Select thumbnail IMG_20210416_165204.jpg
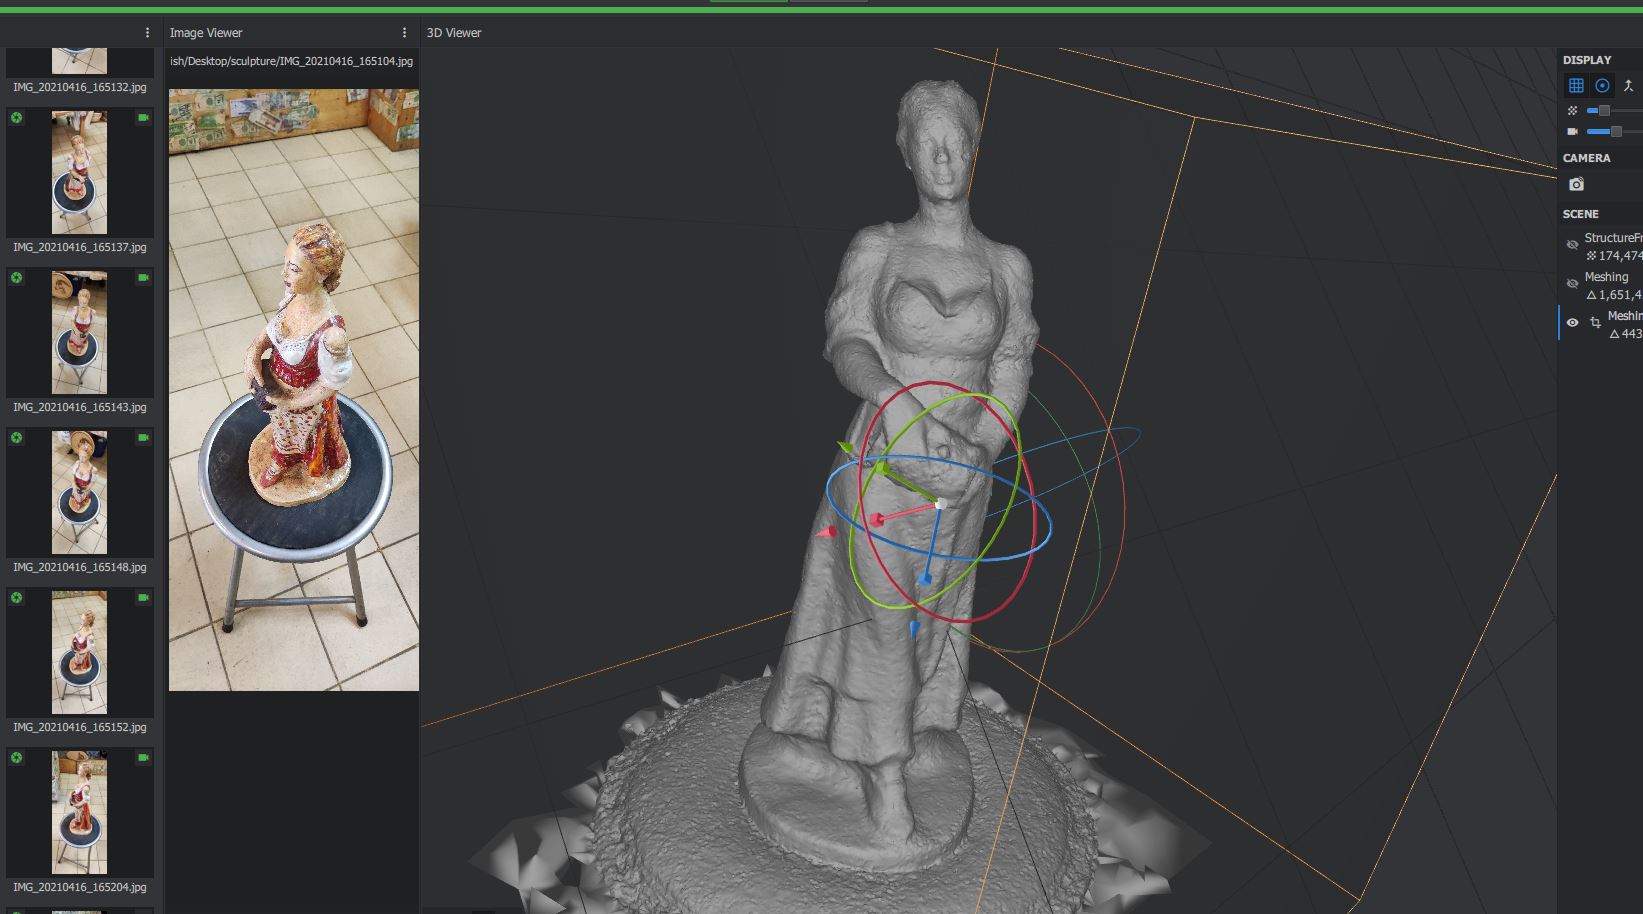The height and width of the screenshot is (914, 1643). pos(79,812)
